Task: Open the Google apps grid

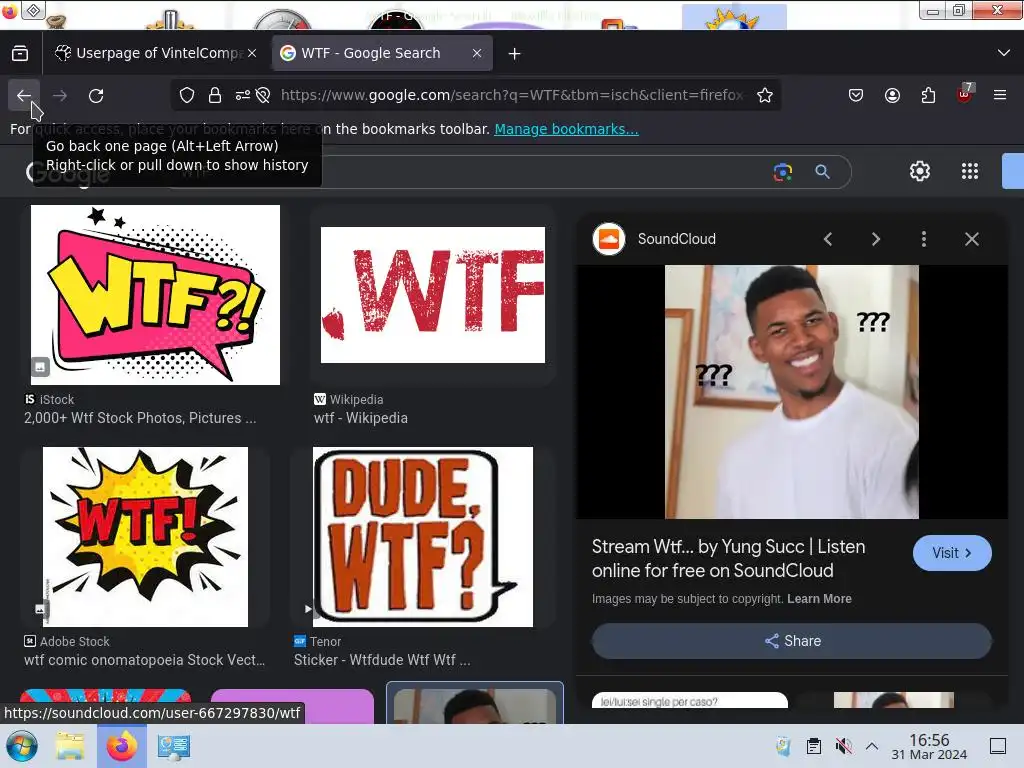Action: pyautogui.click(x=970, y=171)
